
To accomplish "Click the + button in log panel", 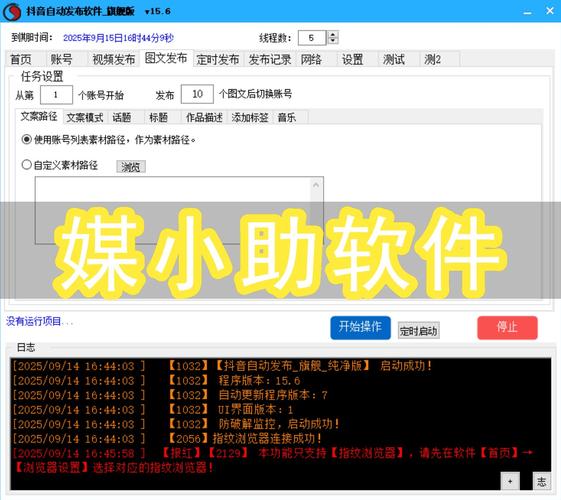I will [510, 481].
